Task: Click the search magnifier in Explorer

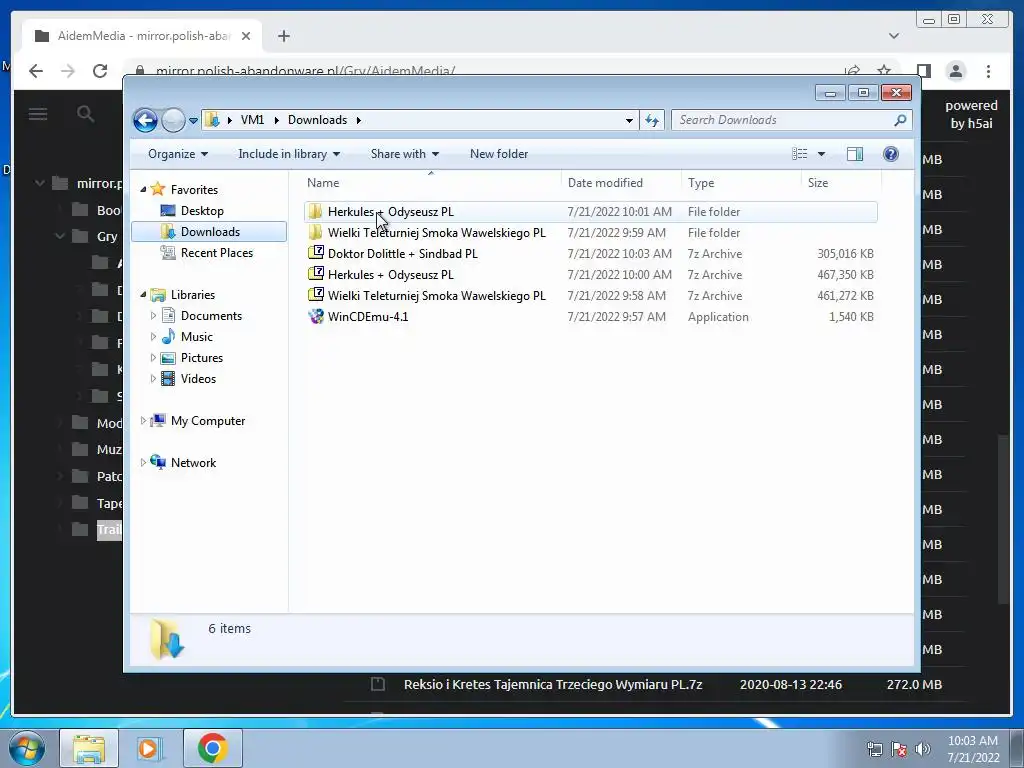Action: click(901, 120)
